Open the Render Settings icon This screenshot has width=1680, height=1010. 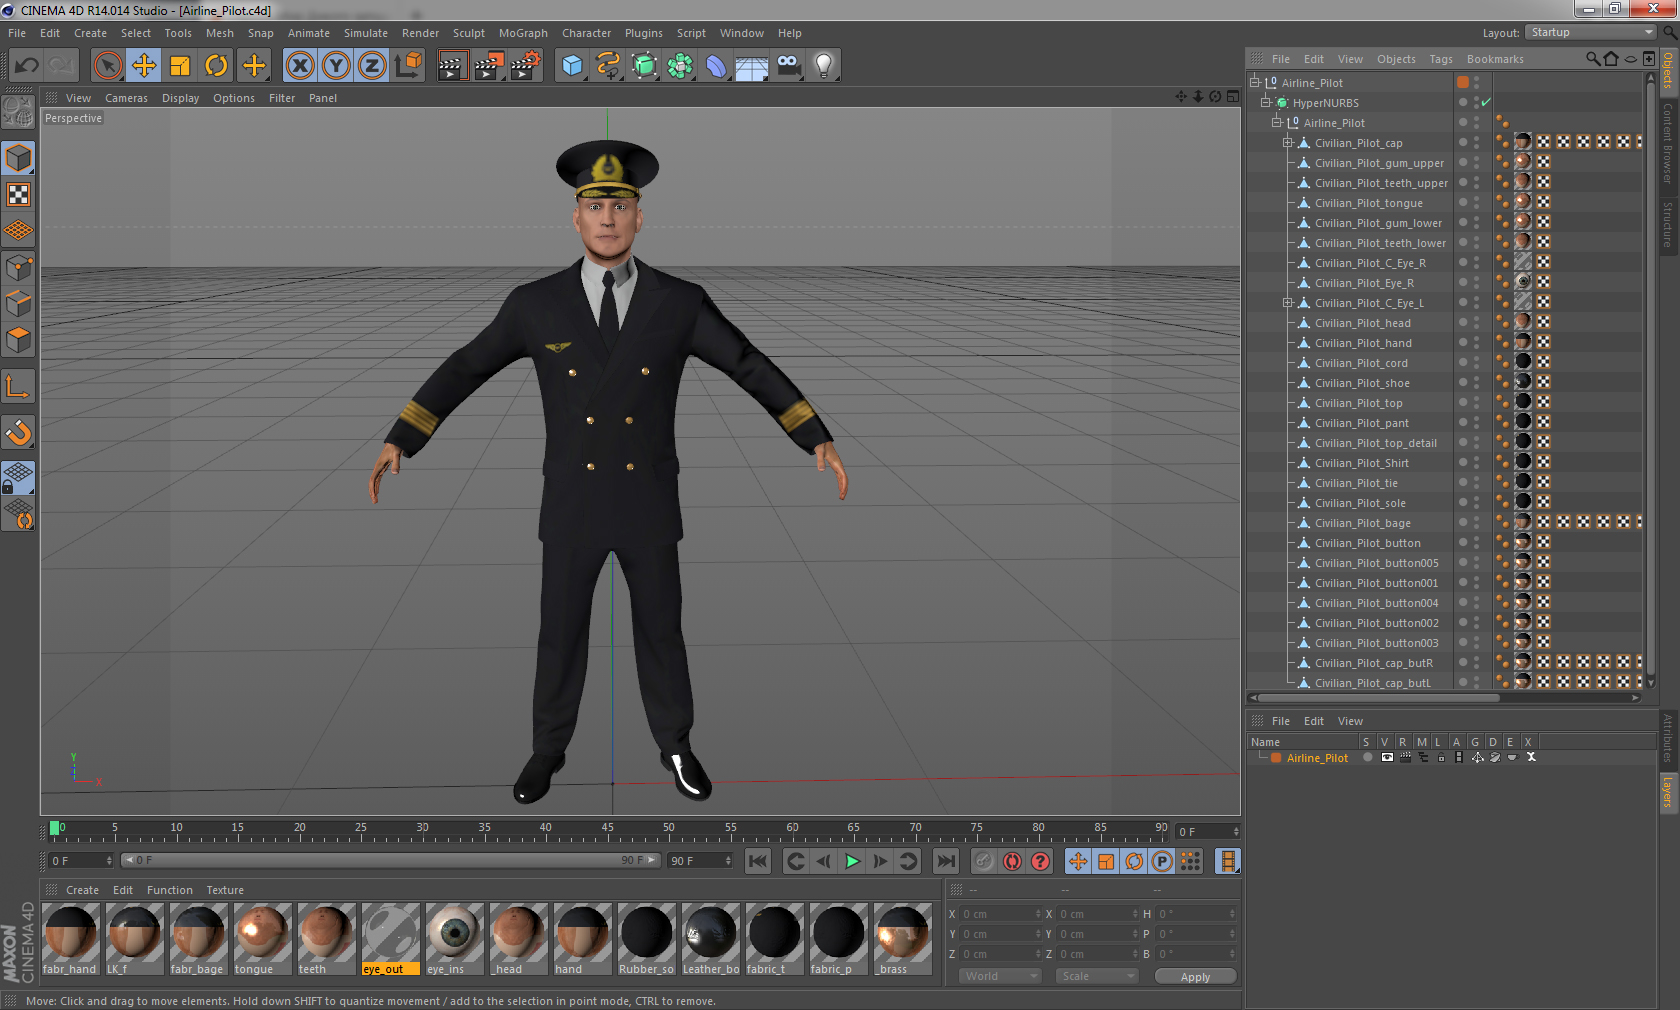(x=524, y=65)
